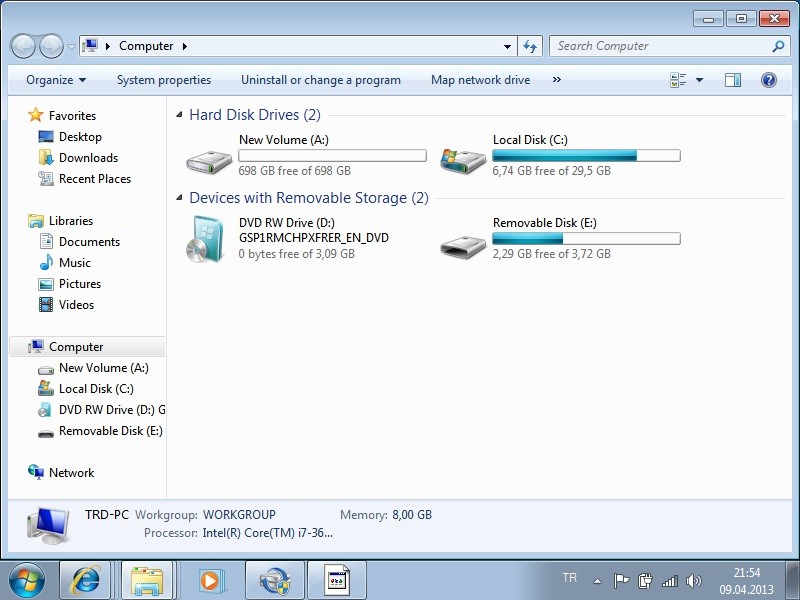Click Uninstall or change a program
Image resolution: width=800 pixels, height=600 pixels.
pos(320,80)
